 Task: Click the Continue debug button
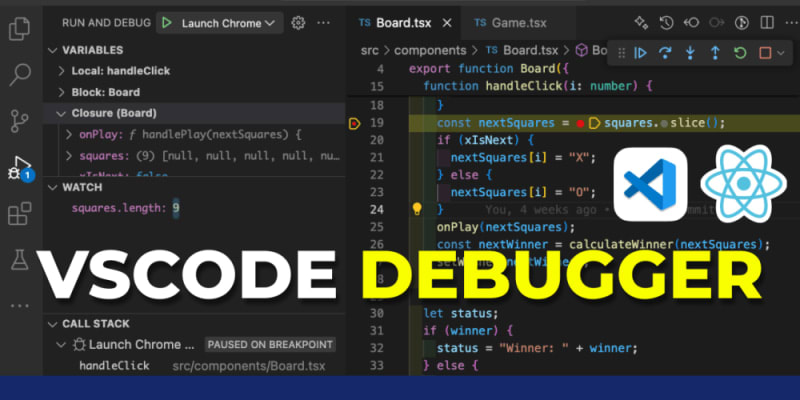tap(642, 52)
